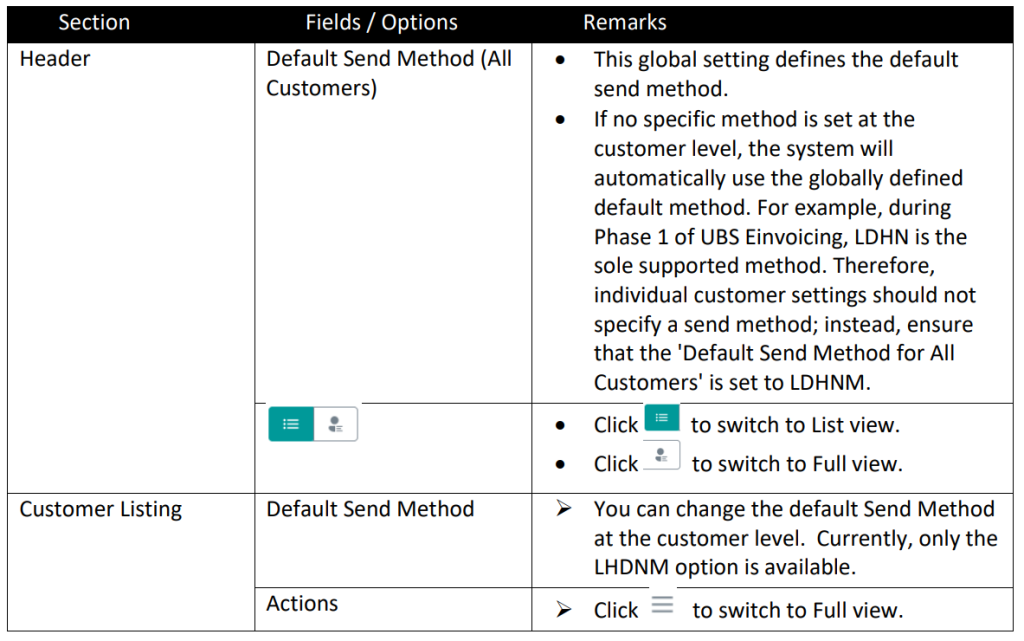The height and width of the screenshot is (641, 1024).
Task: Click the small teal list icon in Remarks
Action: pyautogui.click(x=662, y=418)
